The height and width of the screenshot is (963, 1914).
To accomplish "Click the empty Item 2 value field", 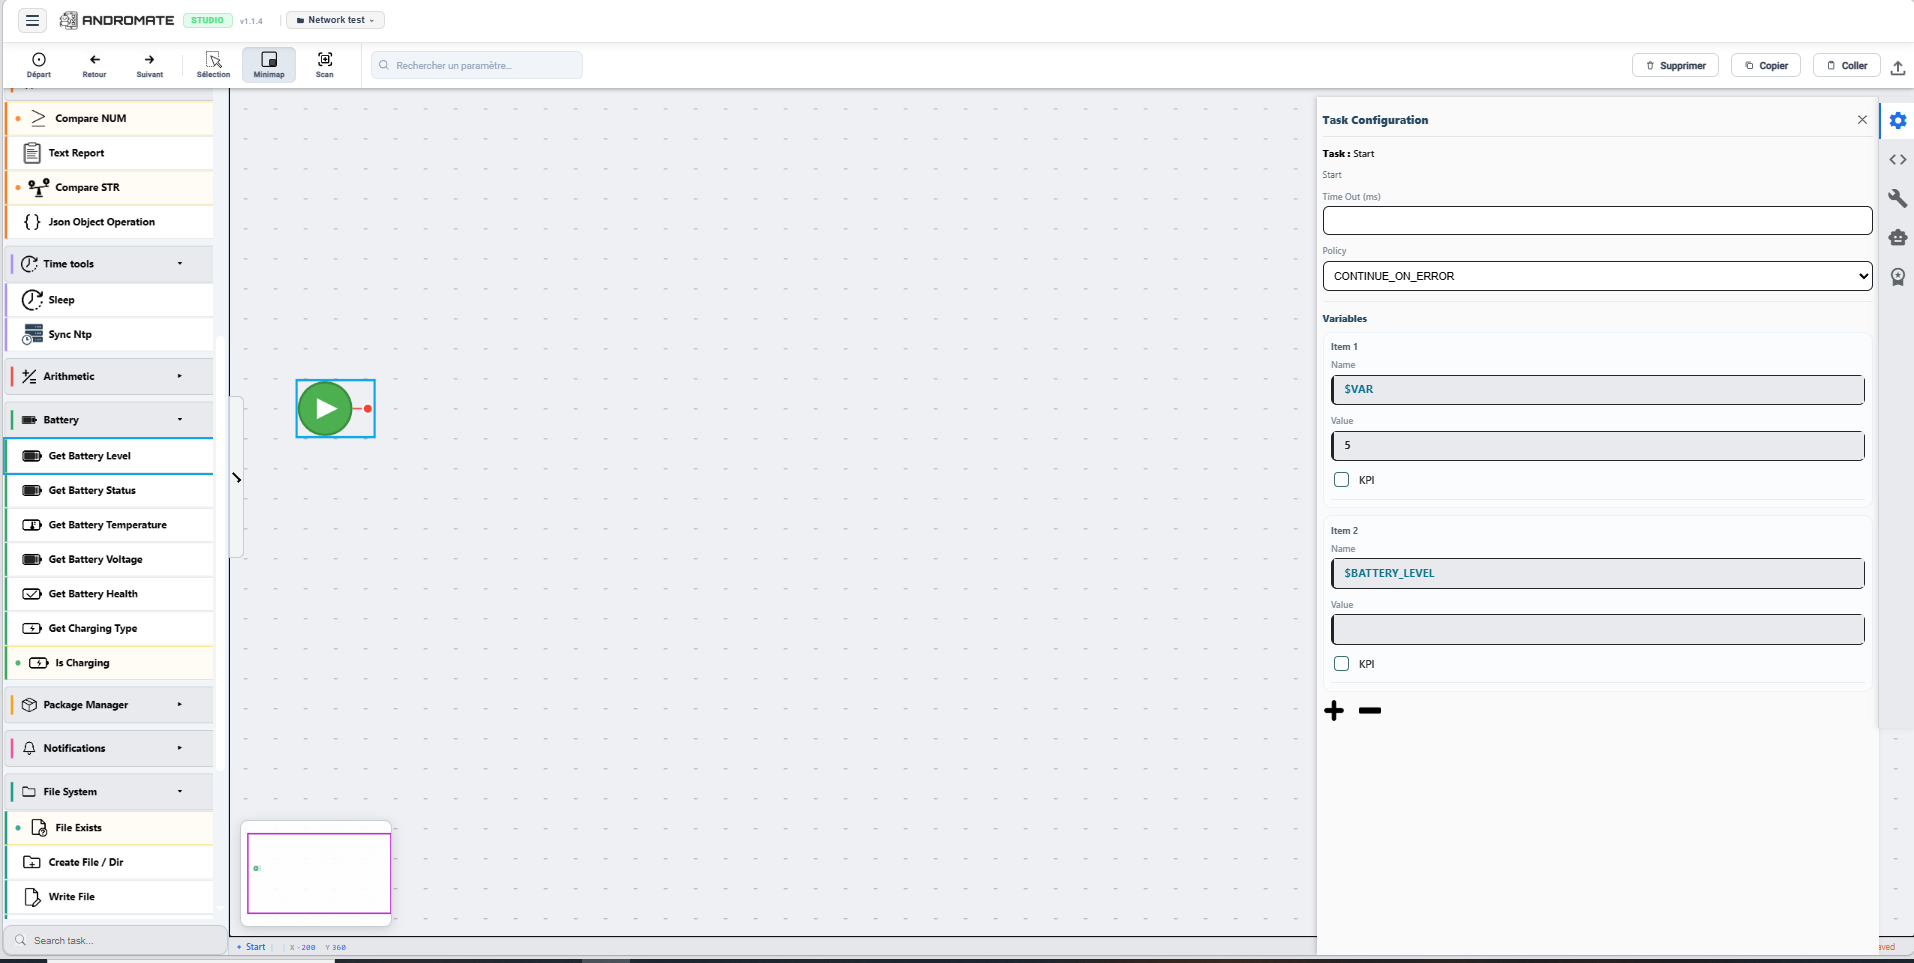I will [1598, 630].
